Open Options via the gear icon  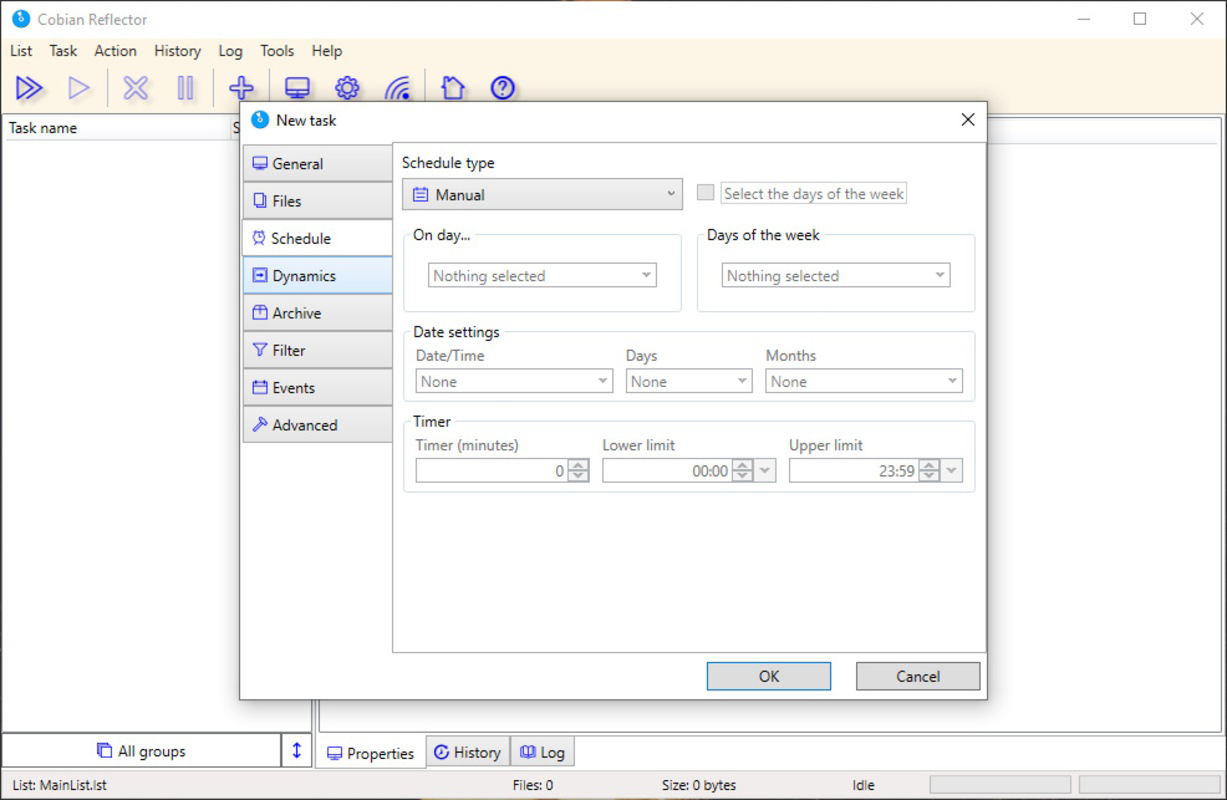pos(347,88)
